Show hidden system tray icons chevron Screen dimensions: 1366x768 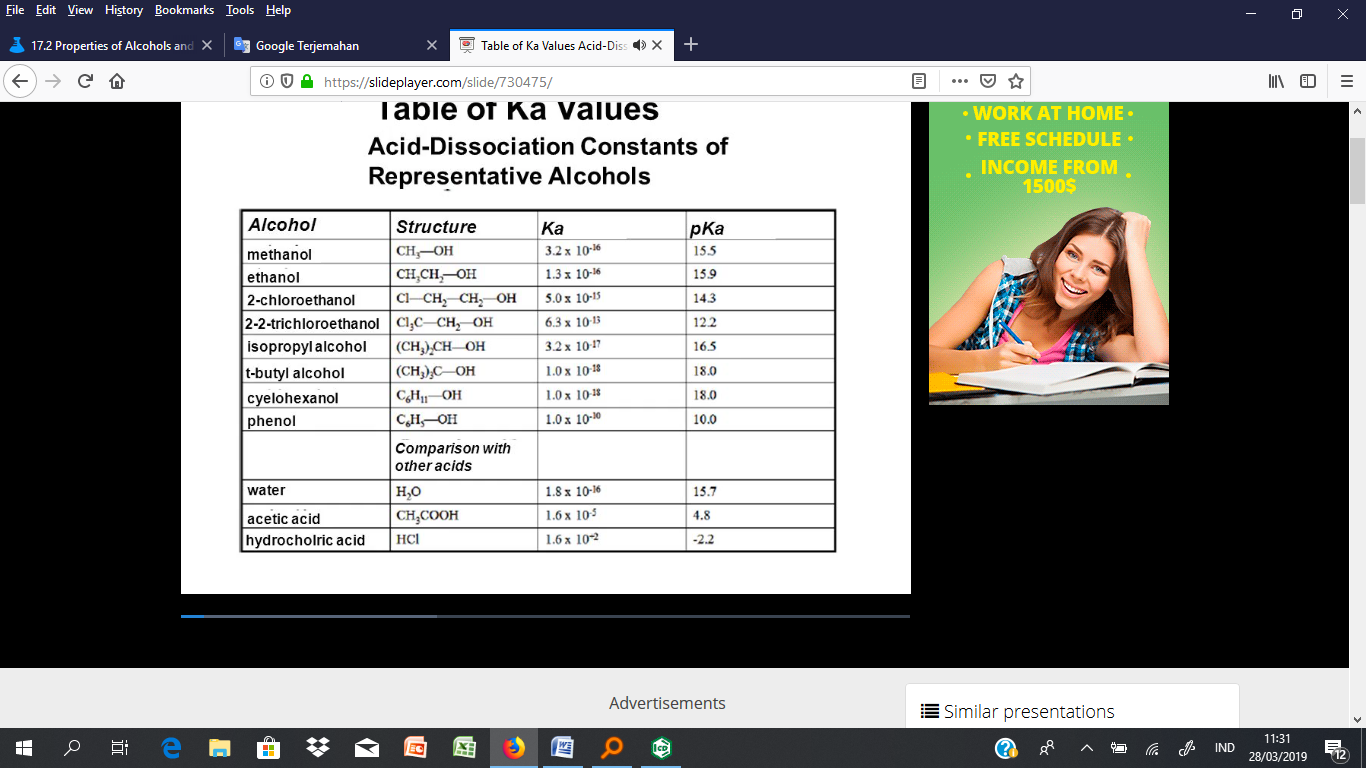[x=1086, y=748]
